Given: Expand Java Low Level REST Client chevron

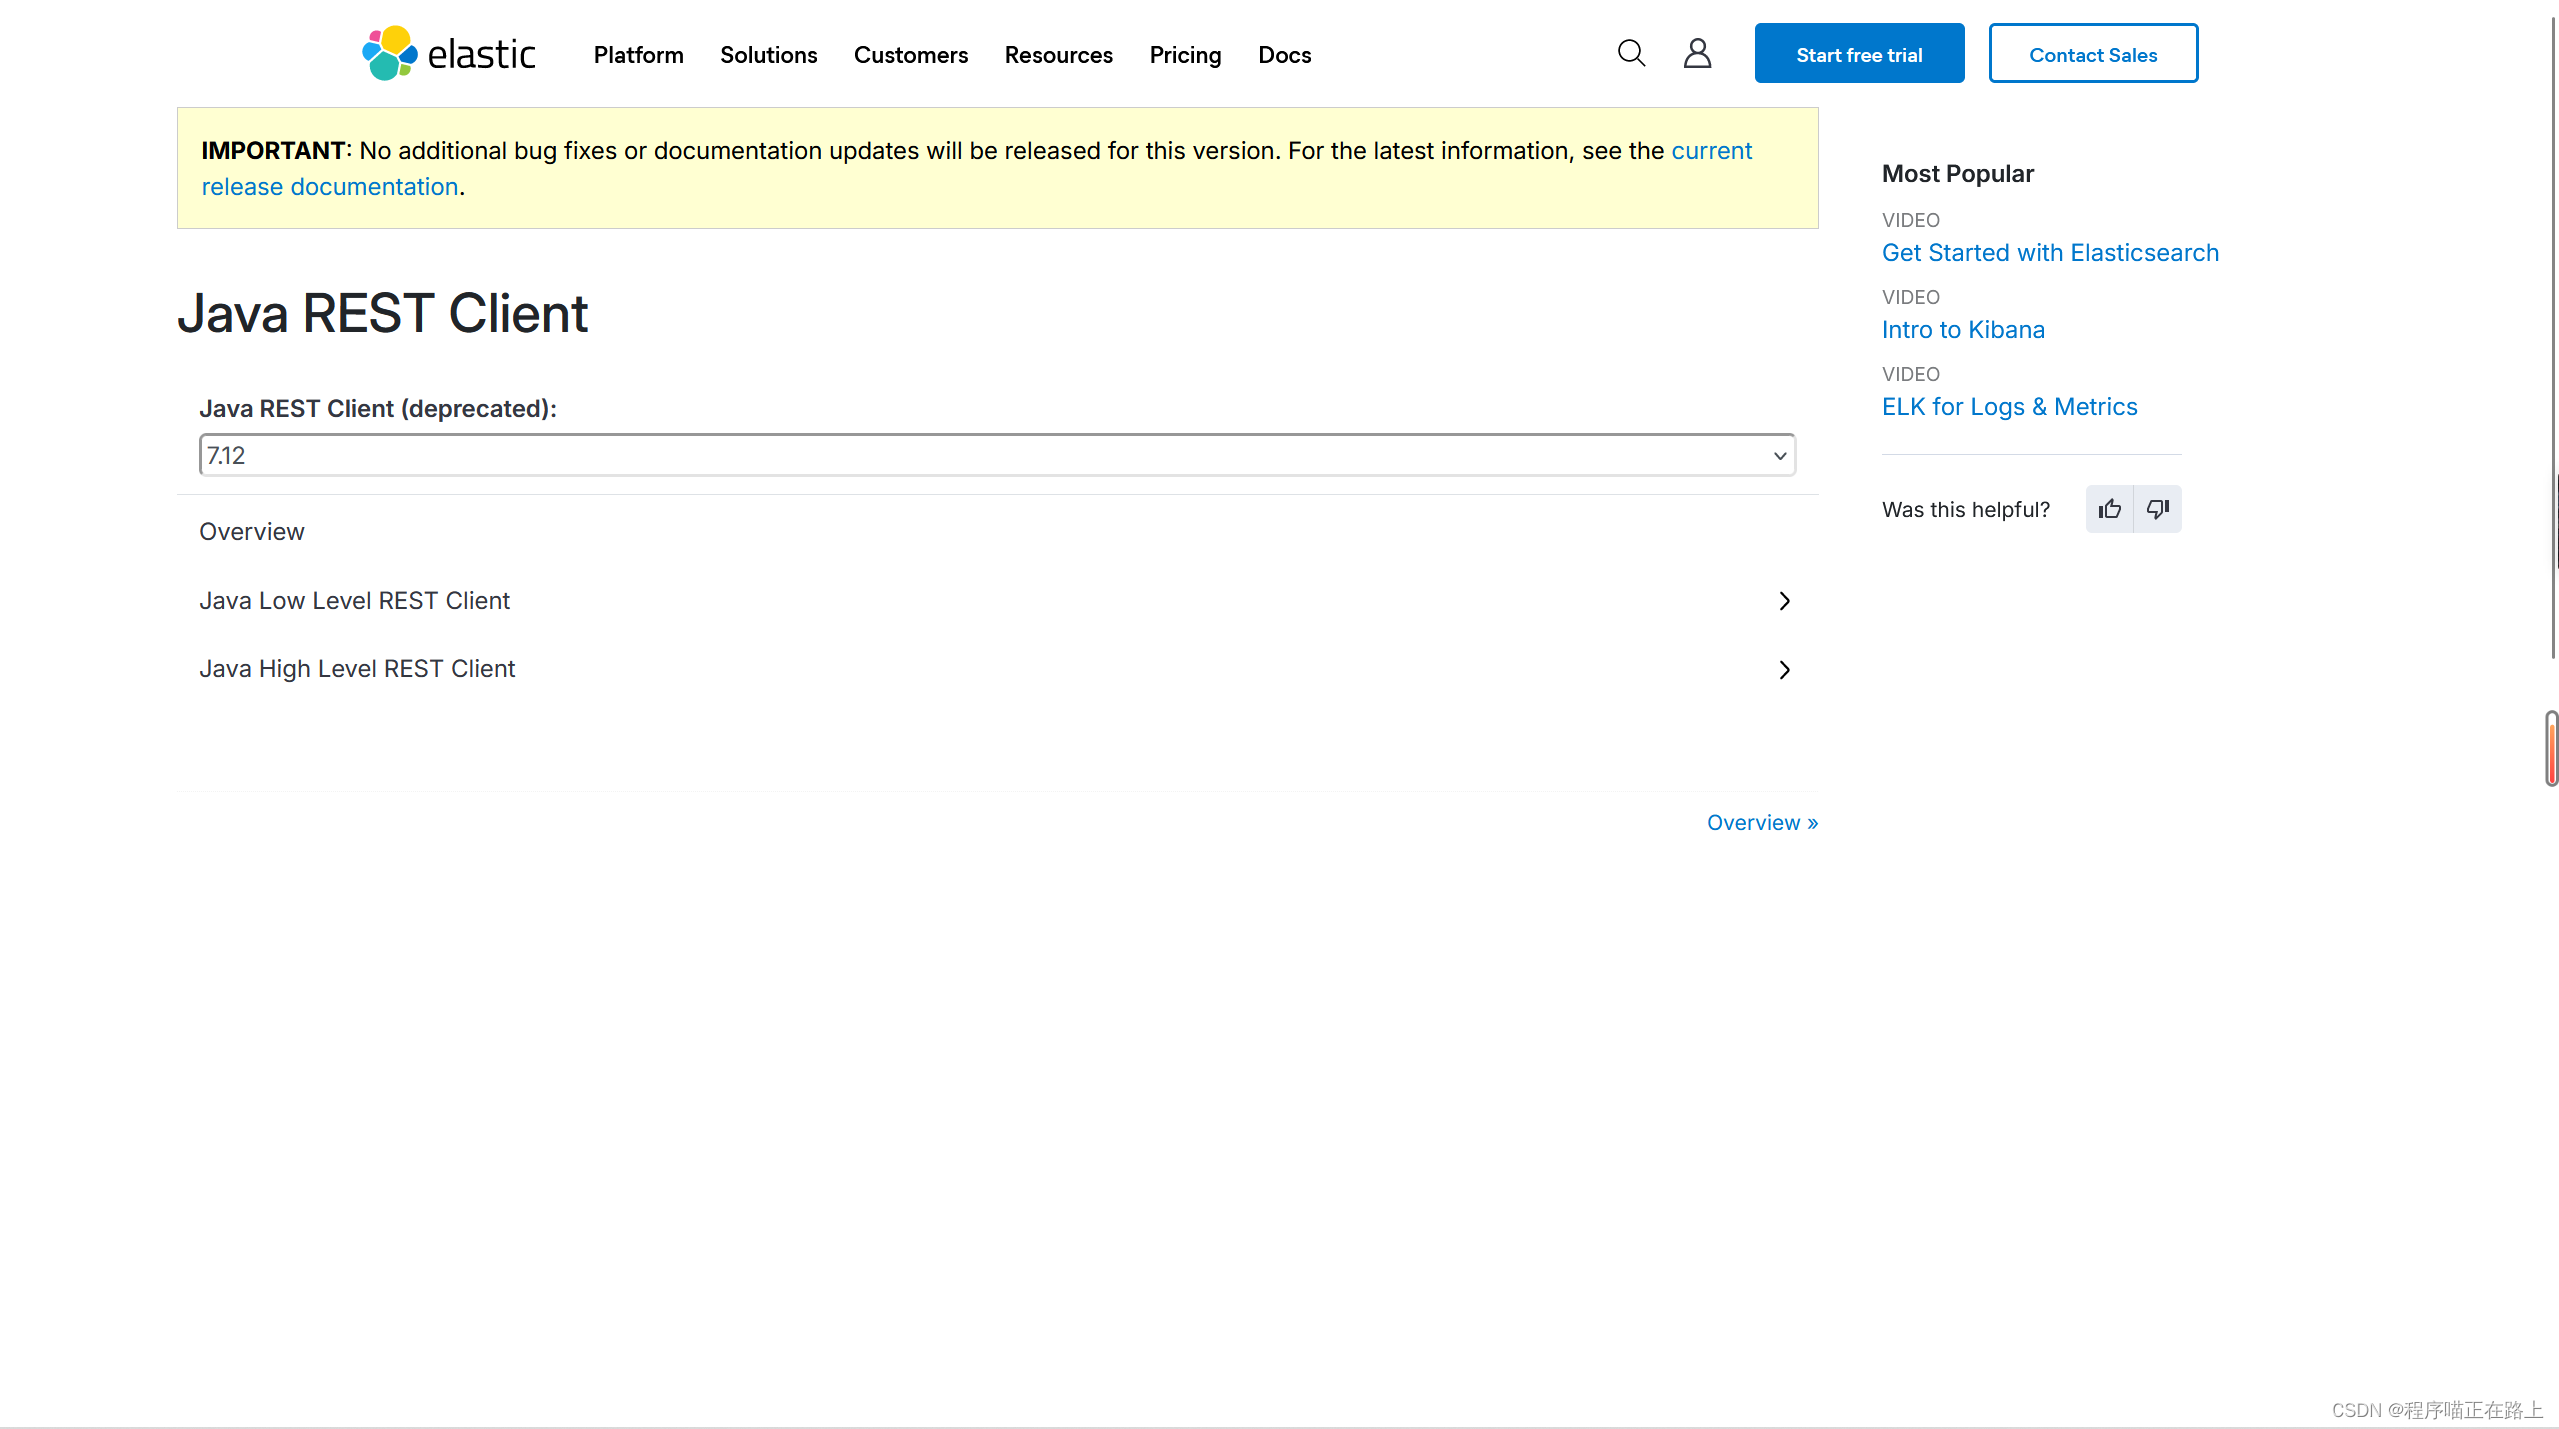Looking at the screenshot, I should point(1784,601).
